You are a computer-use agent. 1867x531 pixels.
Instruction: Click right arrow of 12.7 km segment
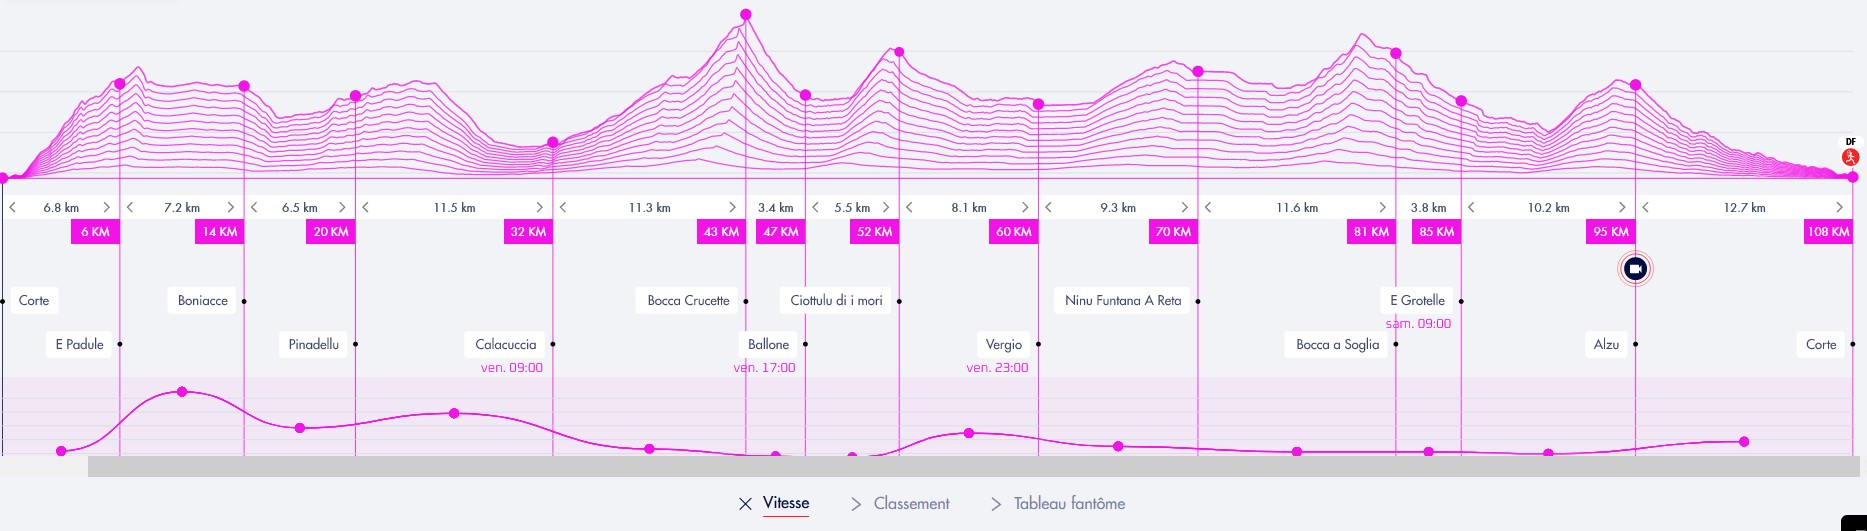click(1839, 208)
